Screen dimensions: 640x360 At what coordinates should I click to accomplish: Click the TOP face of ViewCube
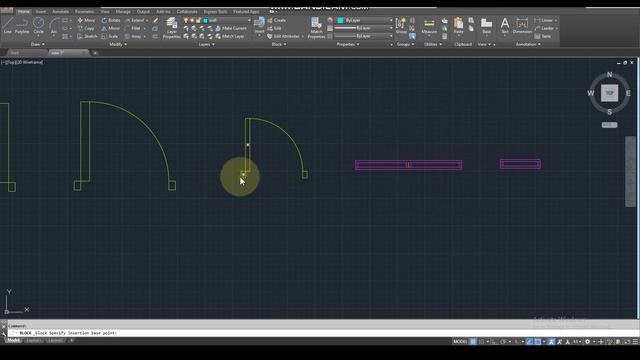[x=609, y=93]
